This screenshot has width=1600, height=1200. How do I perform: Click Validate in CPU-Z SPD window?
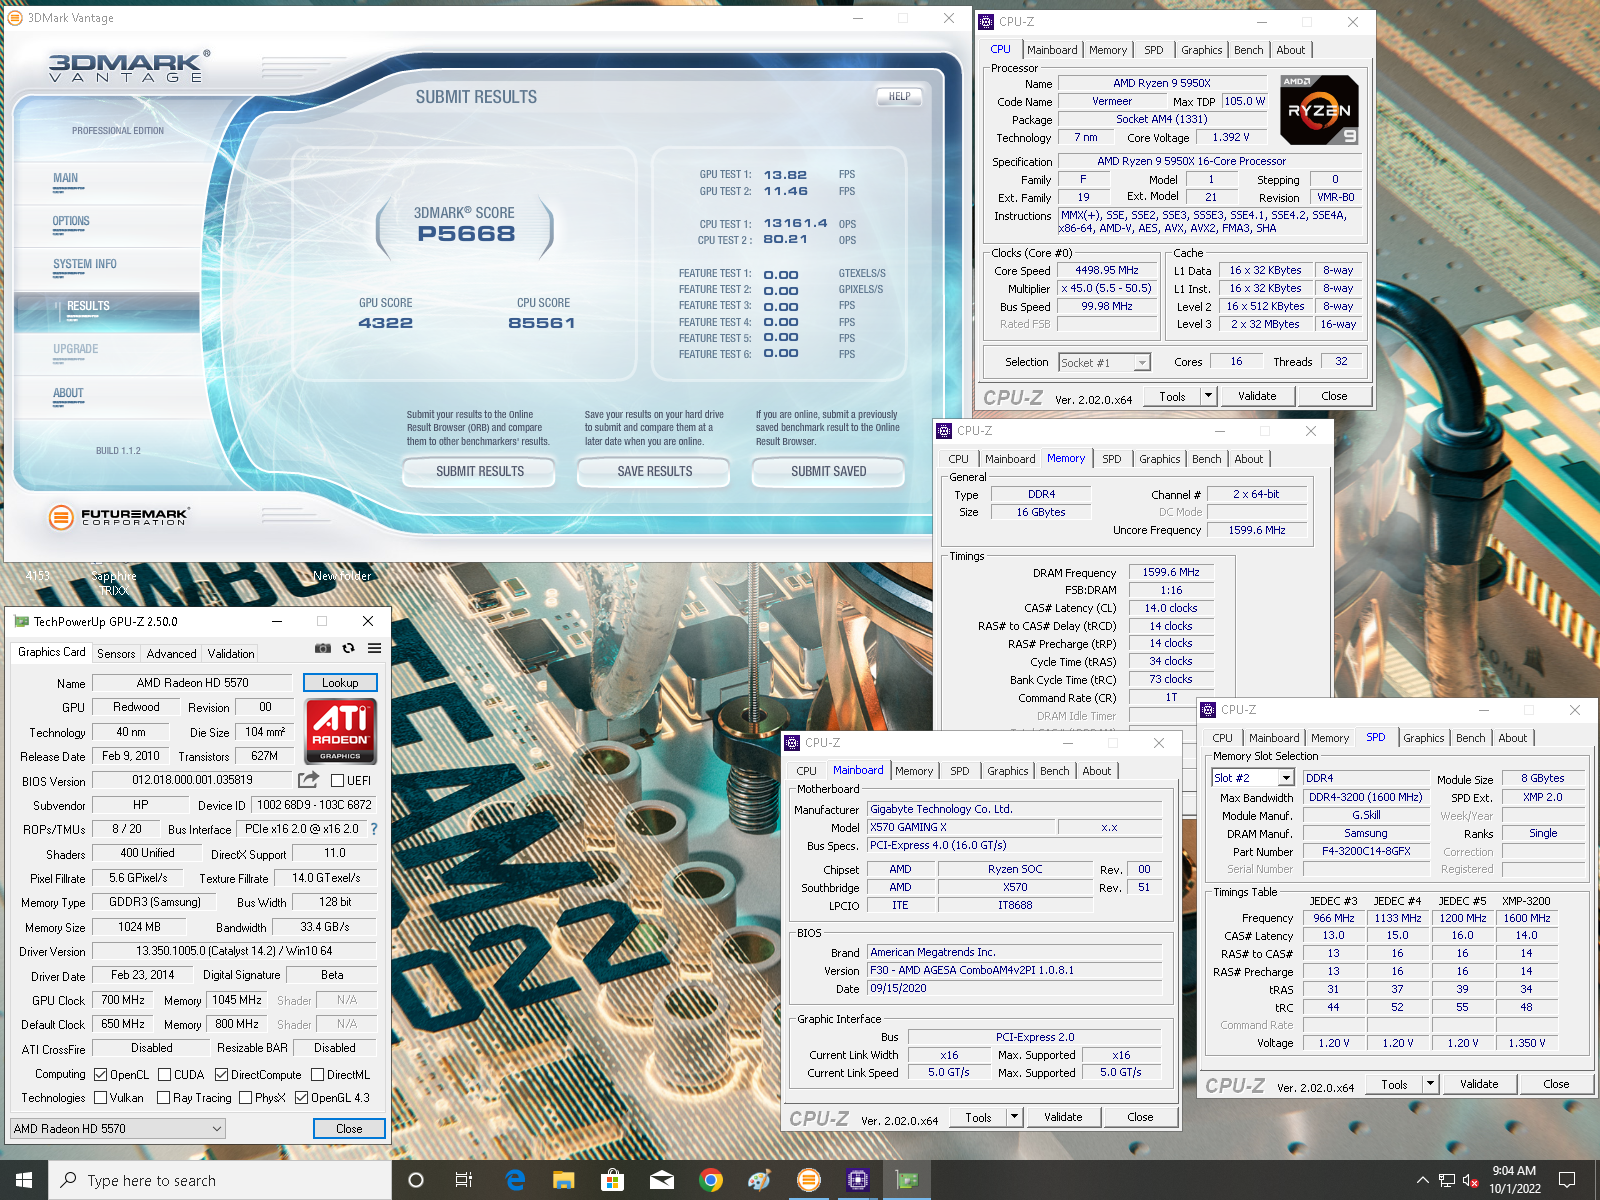click(x=1479, y=1084)
